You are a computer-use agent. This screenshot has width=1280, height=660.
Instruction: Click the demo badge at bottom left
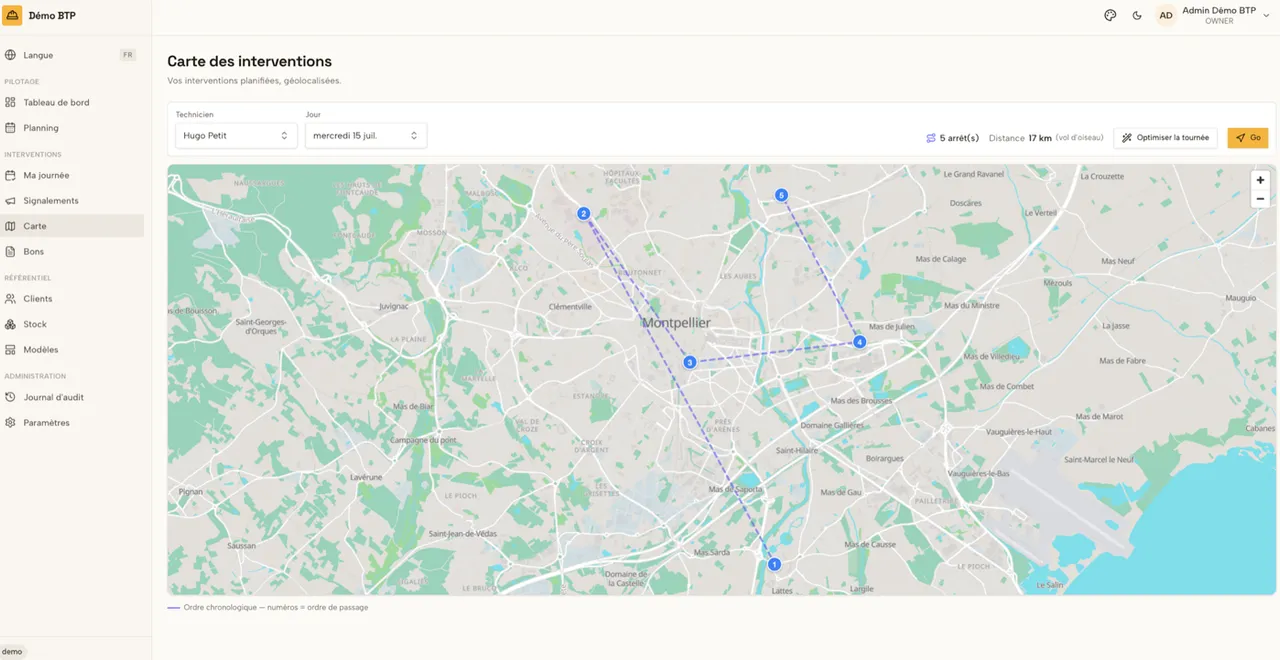coord(12,651)
